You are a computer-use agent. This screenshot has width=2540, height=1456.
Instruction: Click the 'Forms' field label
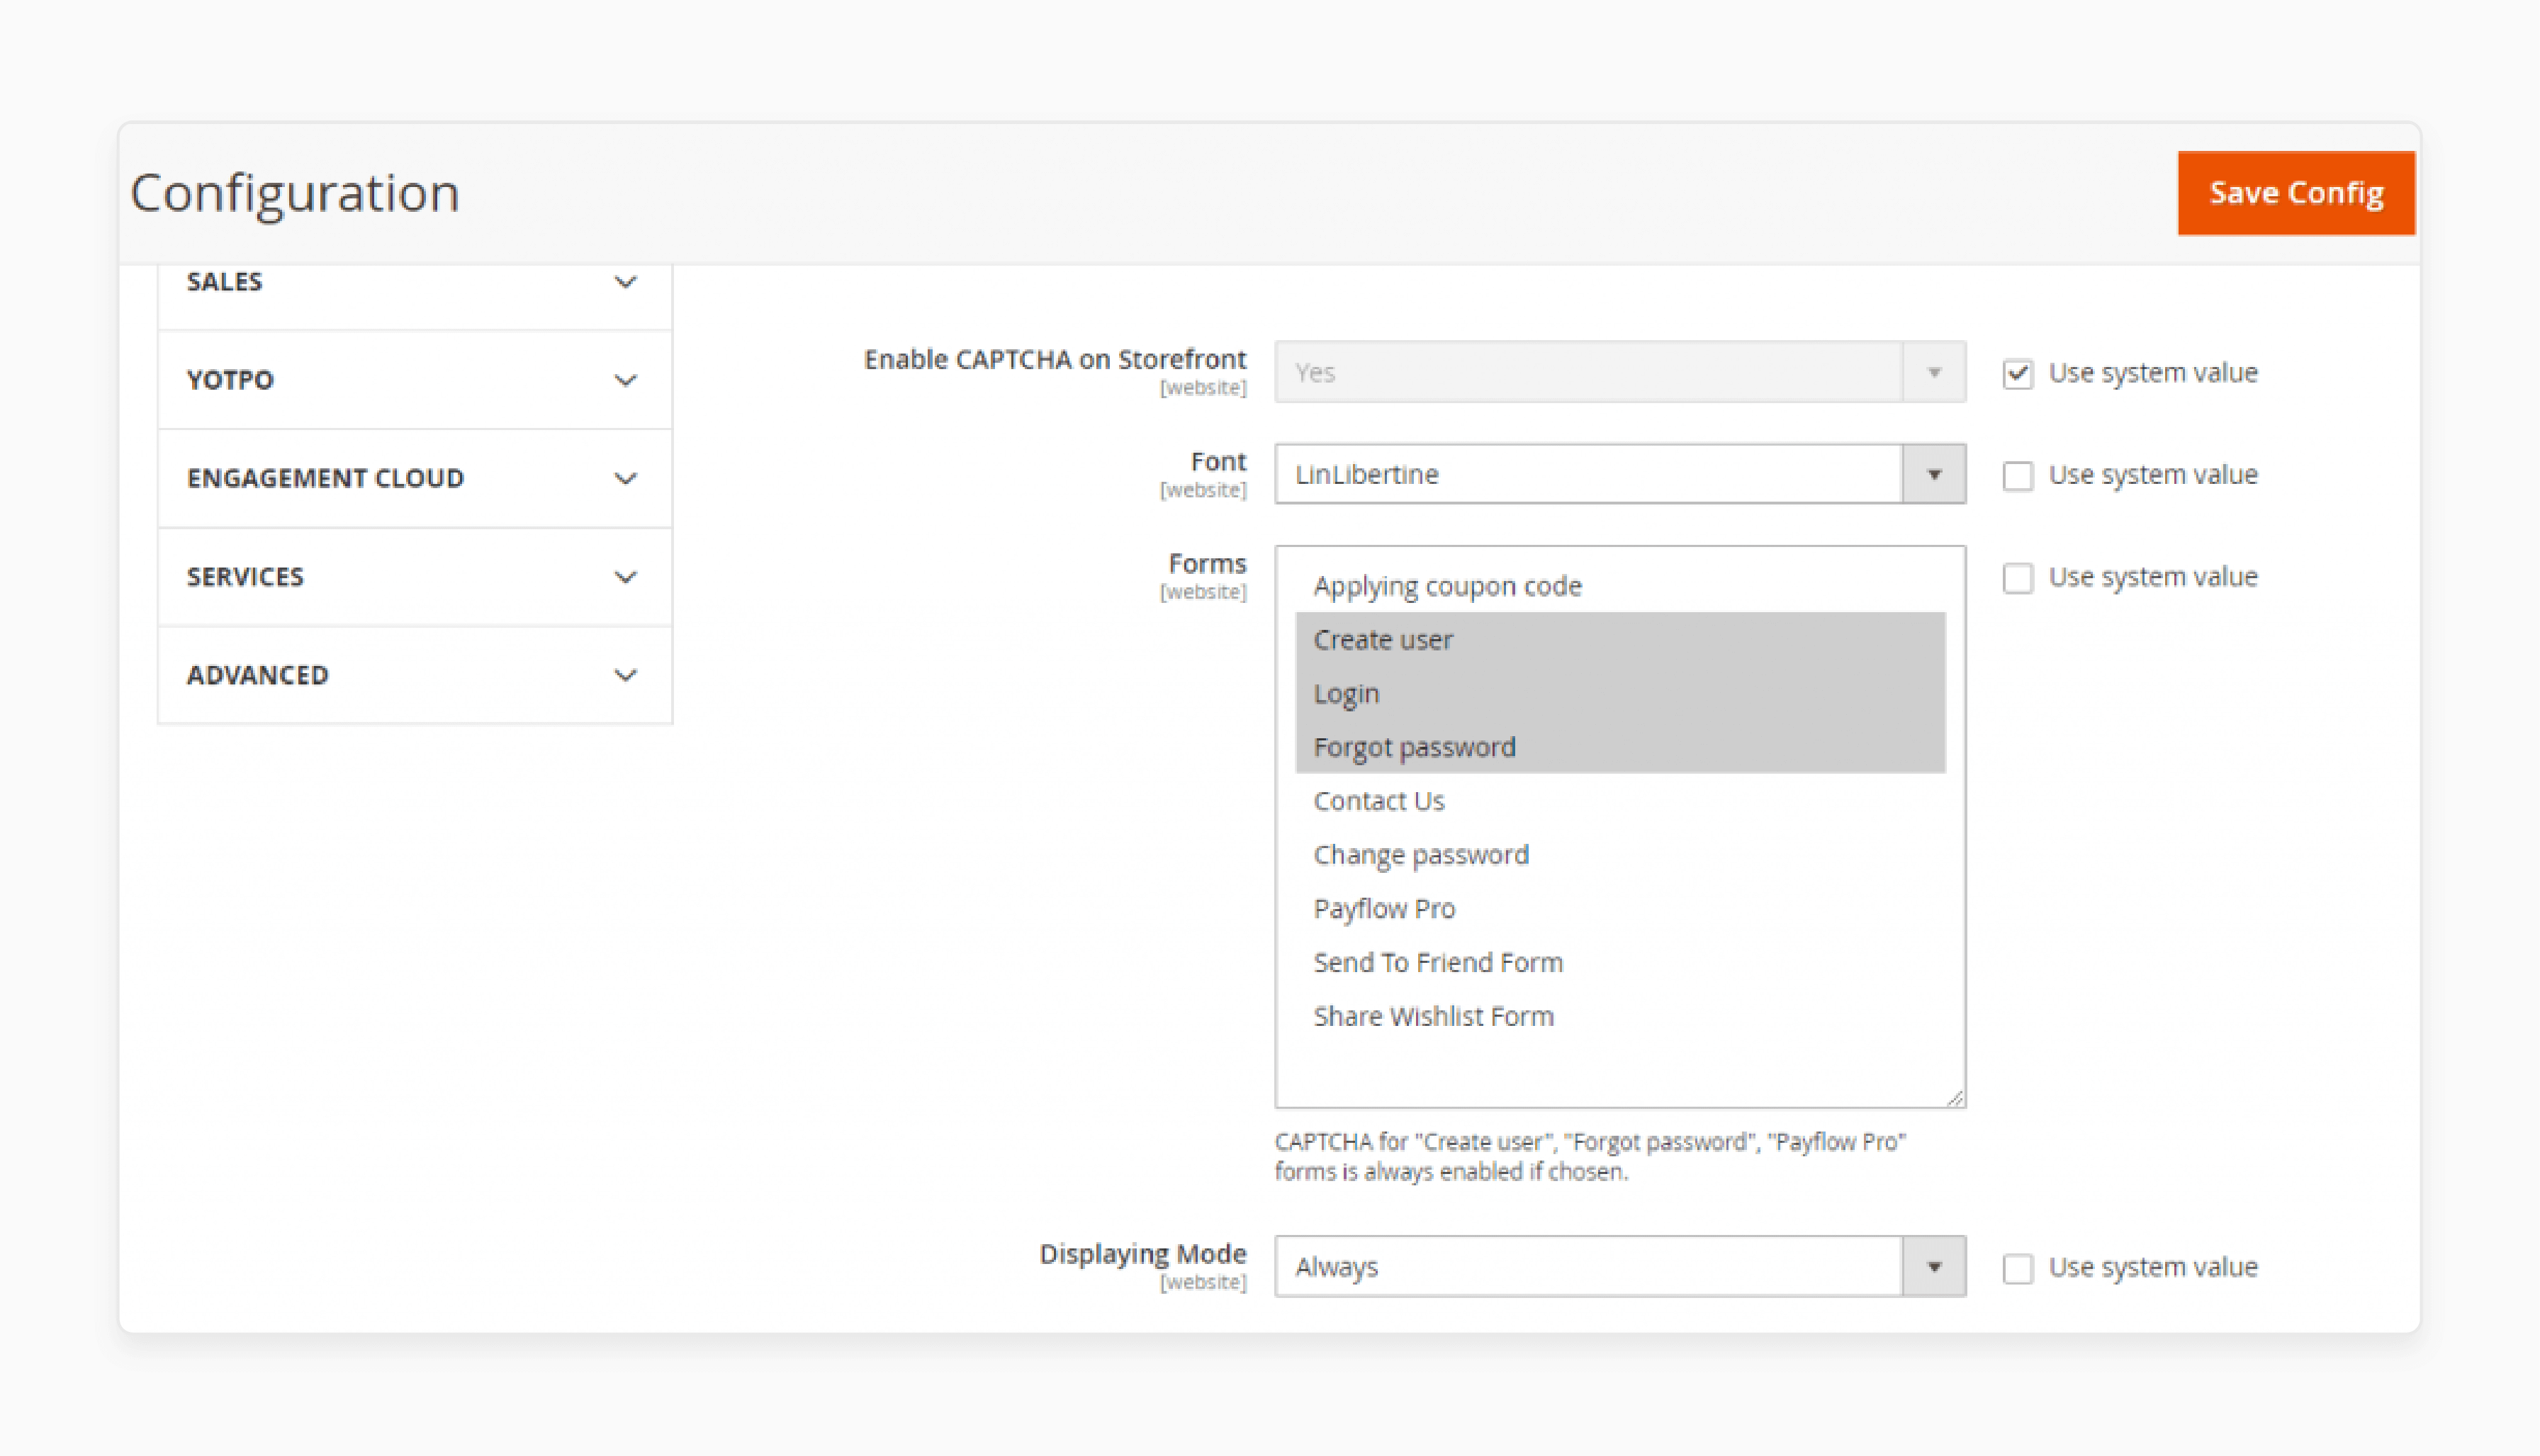[x=1207, y=564]
